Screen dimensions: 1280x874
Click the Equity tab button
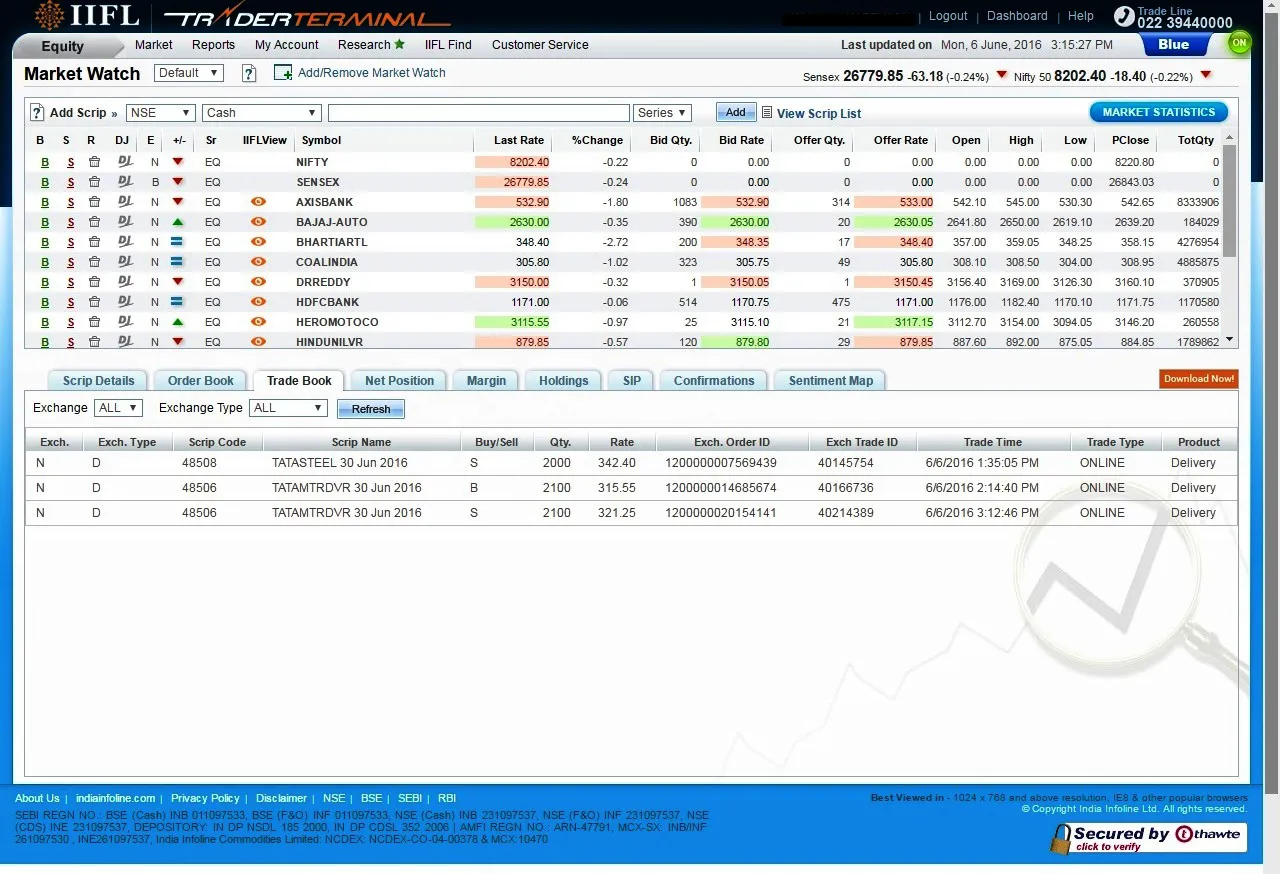[63, 46]
